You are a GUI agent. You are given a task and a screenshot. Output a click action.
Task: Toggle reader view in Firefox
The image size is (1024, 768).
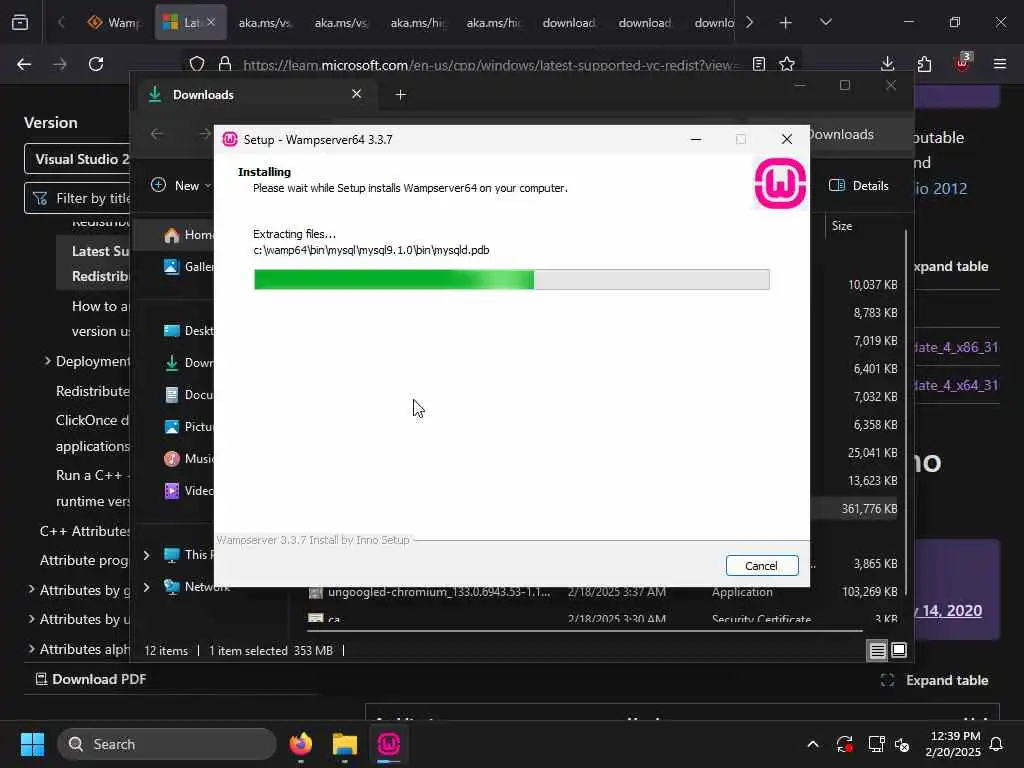pos(758,64)
